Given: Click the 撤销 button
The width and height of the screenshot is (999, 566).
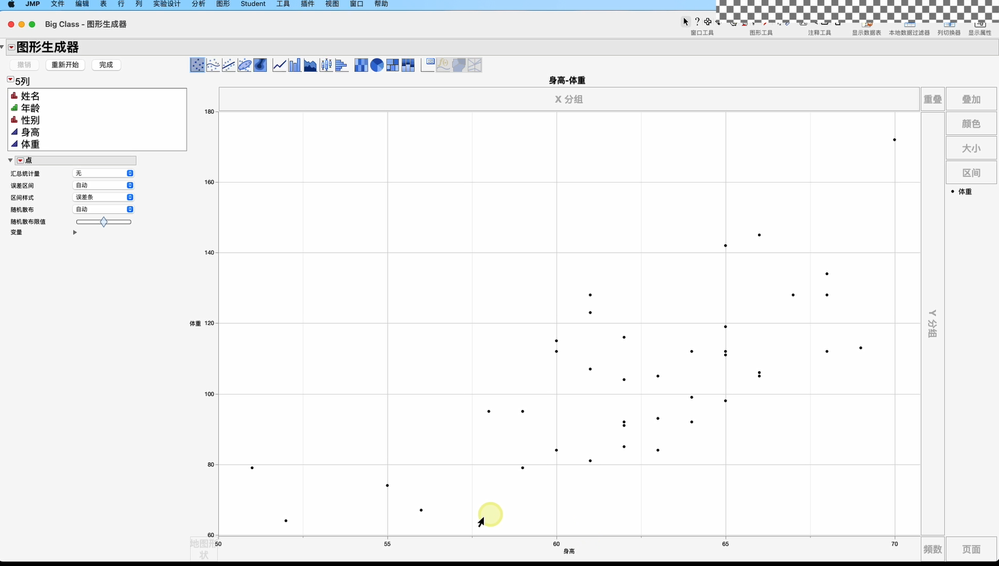Looking at the screenshot, I should click(x=24, y=65).
